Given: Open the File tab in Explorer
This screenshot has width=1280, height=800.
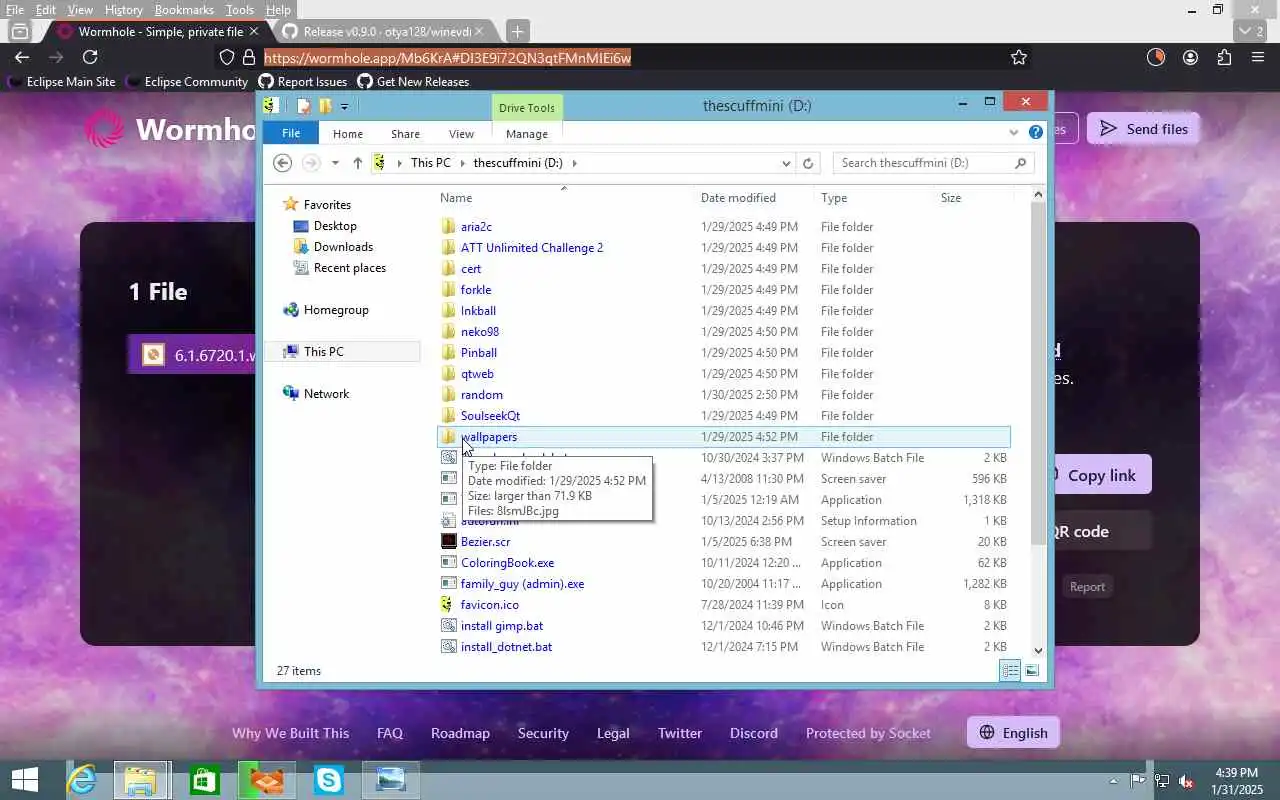Looking at the screenshot, I should (x=291, y=133).
